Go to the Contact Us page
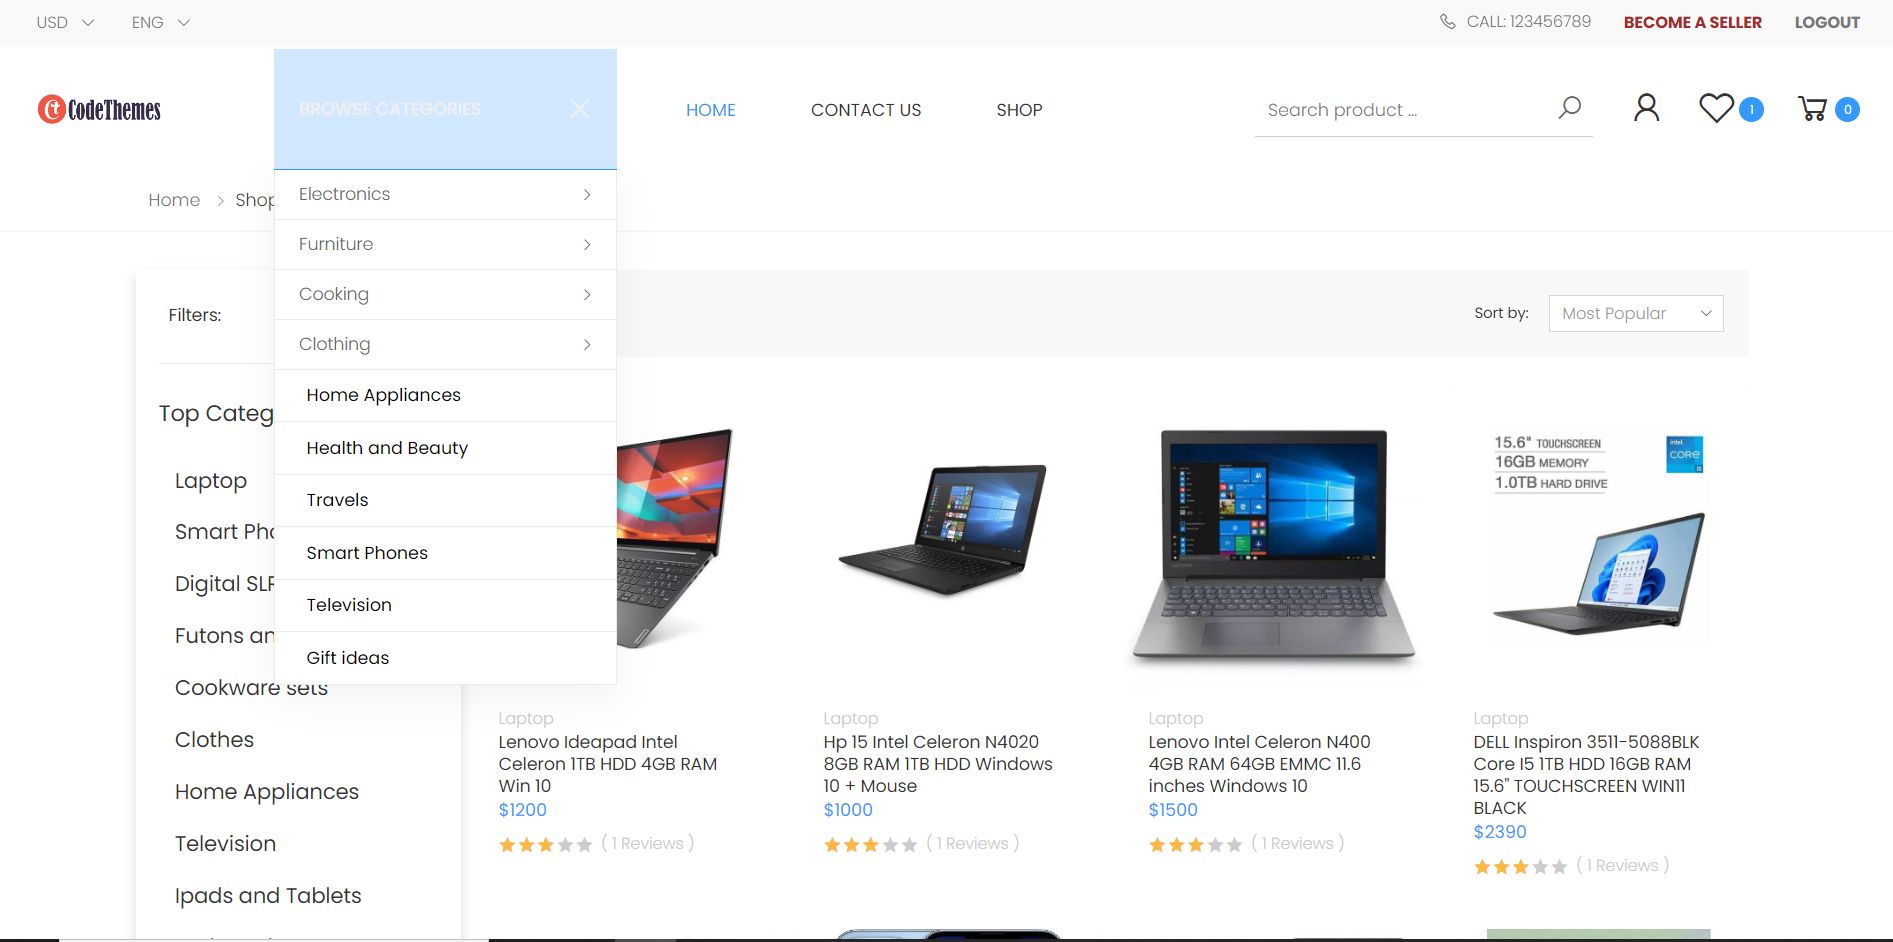The width and height of the screenshot is (1893, 942). tap(866, 110)
